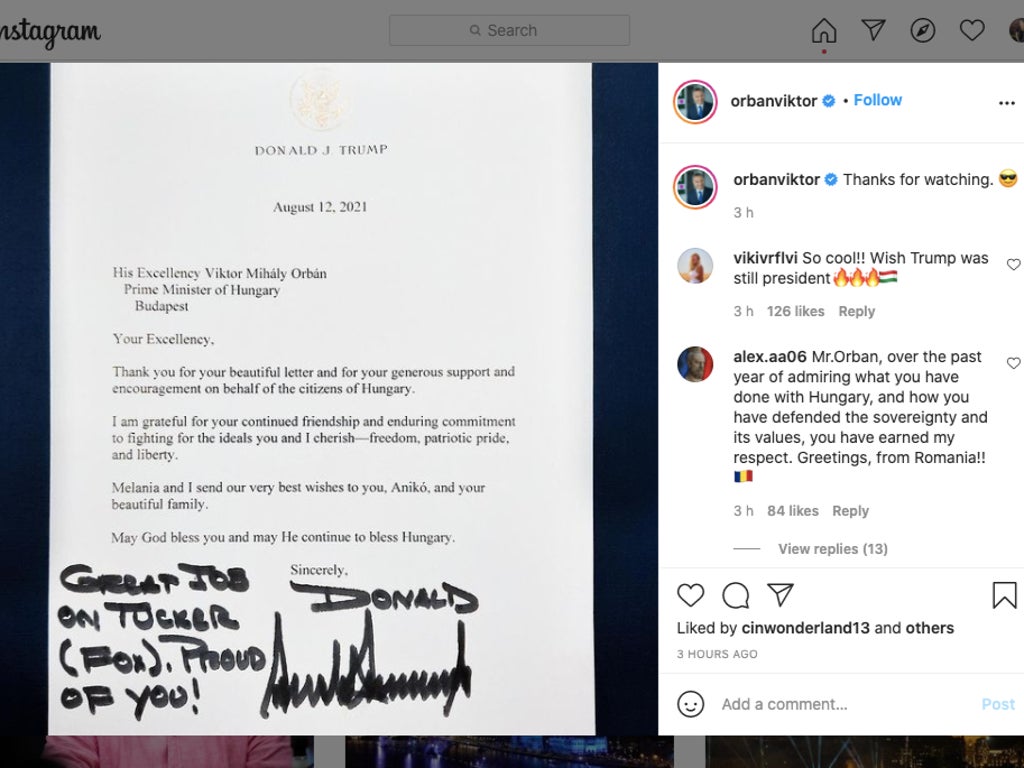Follow orbanviktor with the Follow link
Image resolution: width=1024 pixels, height=768 pixels.
[x=878, y=100]
